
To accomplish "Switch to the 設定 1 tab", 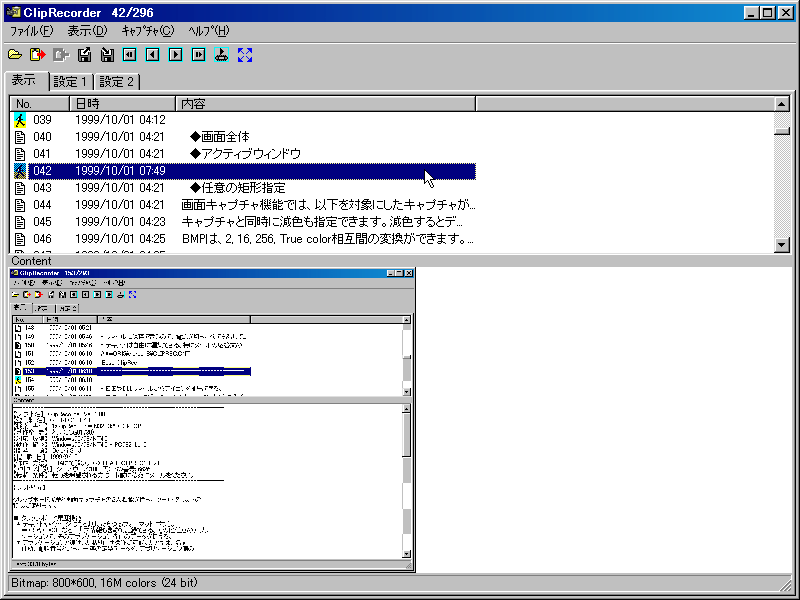I will point(71,82).
